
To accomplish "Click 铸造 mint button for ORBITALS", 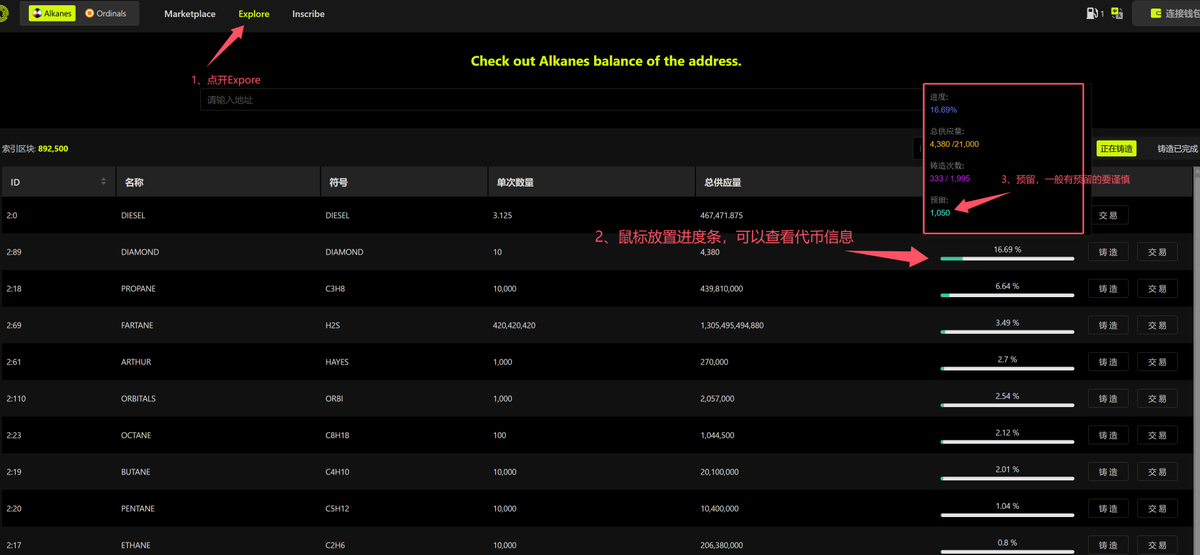I will coord(1108,399).
